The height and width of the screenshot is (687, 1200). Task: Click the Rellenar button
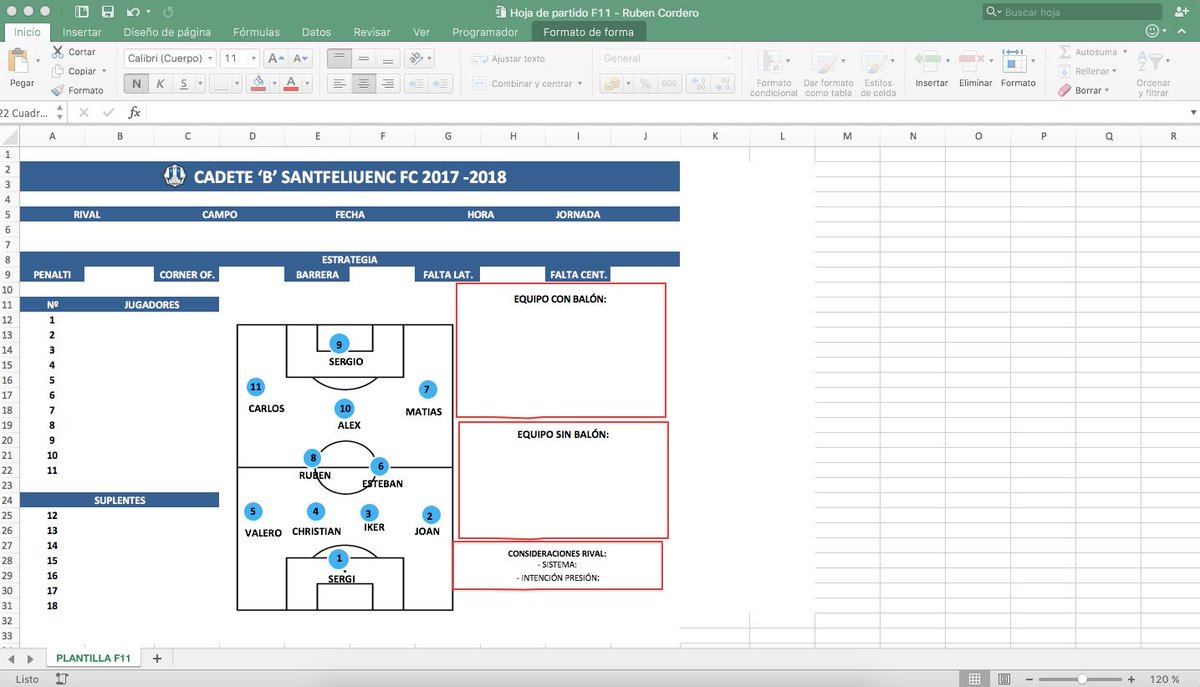[1085, 71]
